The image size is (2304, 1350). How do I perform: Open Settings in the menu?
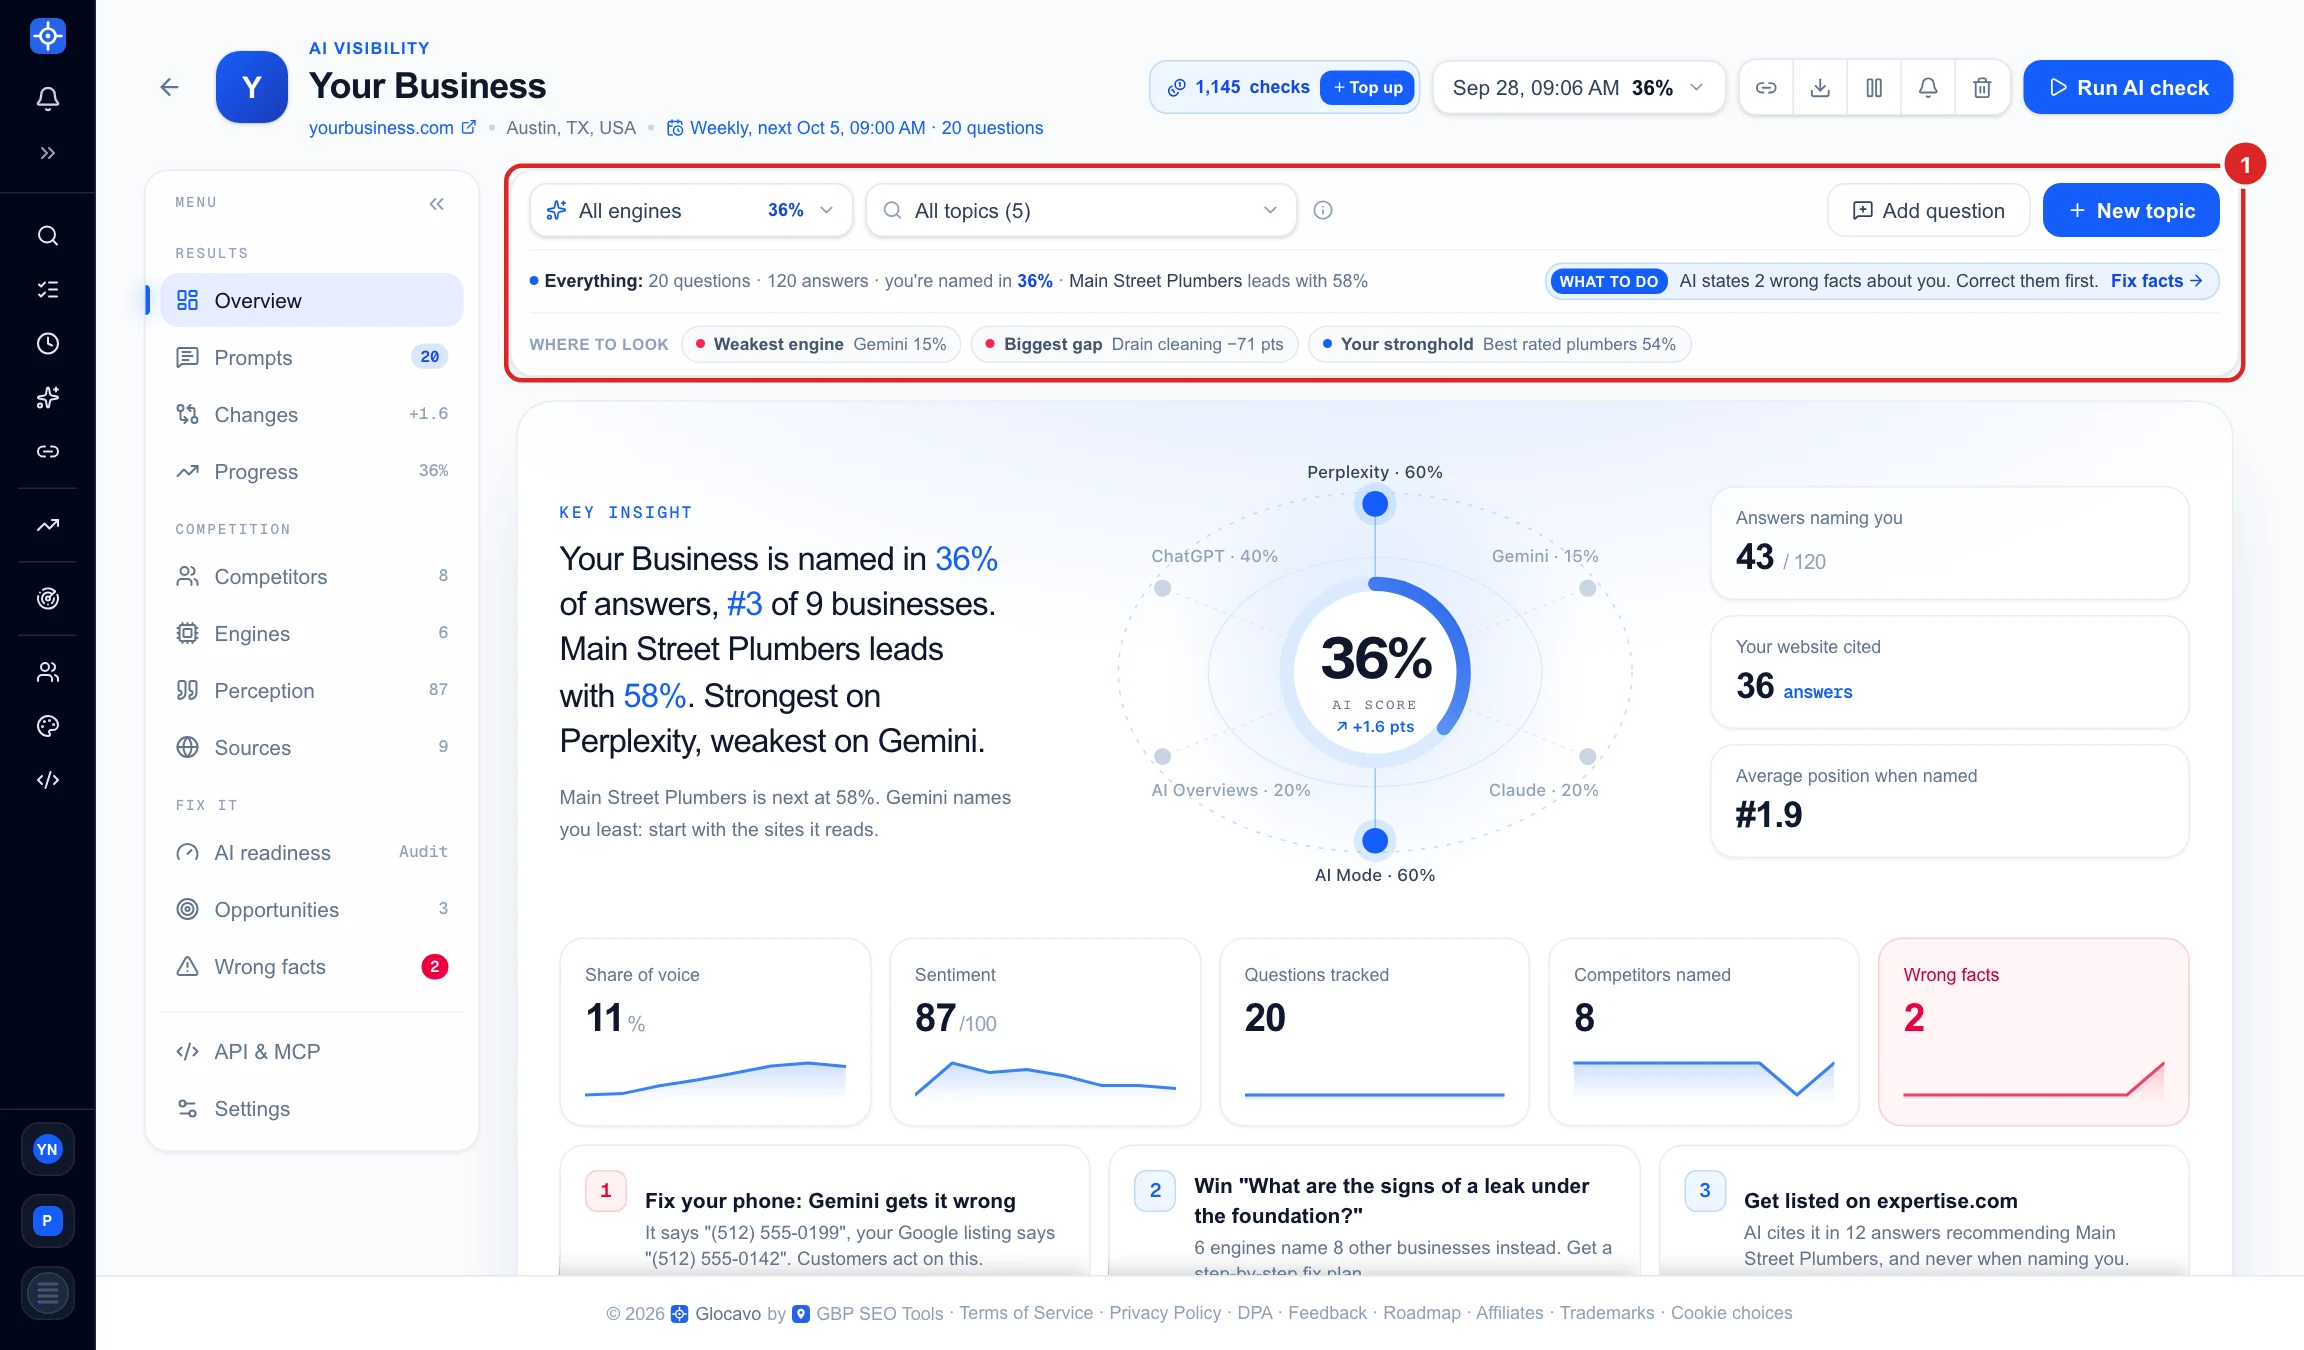311,1108
